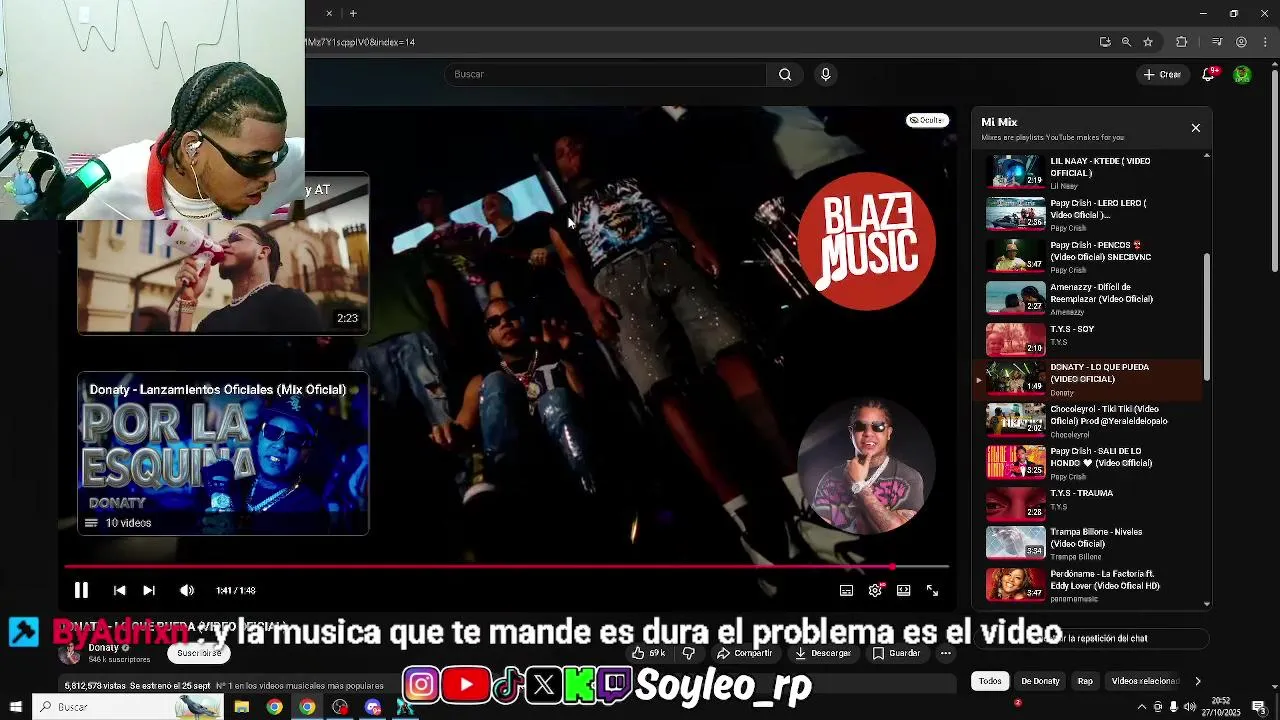The width and height of the screenshot is (1280, 720).
Task: Select the Videos relacionados chip
Action: click(x=1144, y=681)
